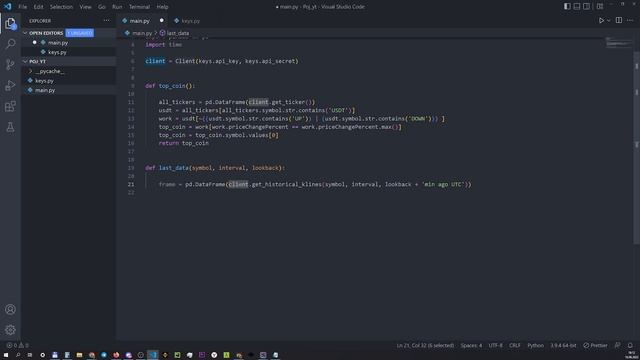Open the File menu
The width and height of the screenshot is (640, 360).
point(22,7)
